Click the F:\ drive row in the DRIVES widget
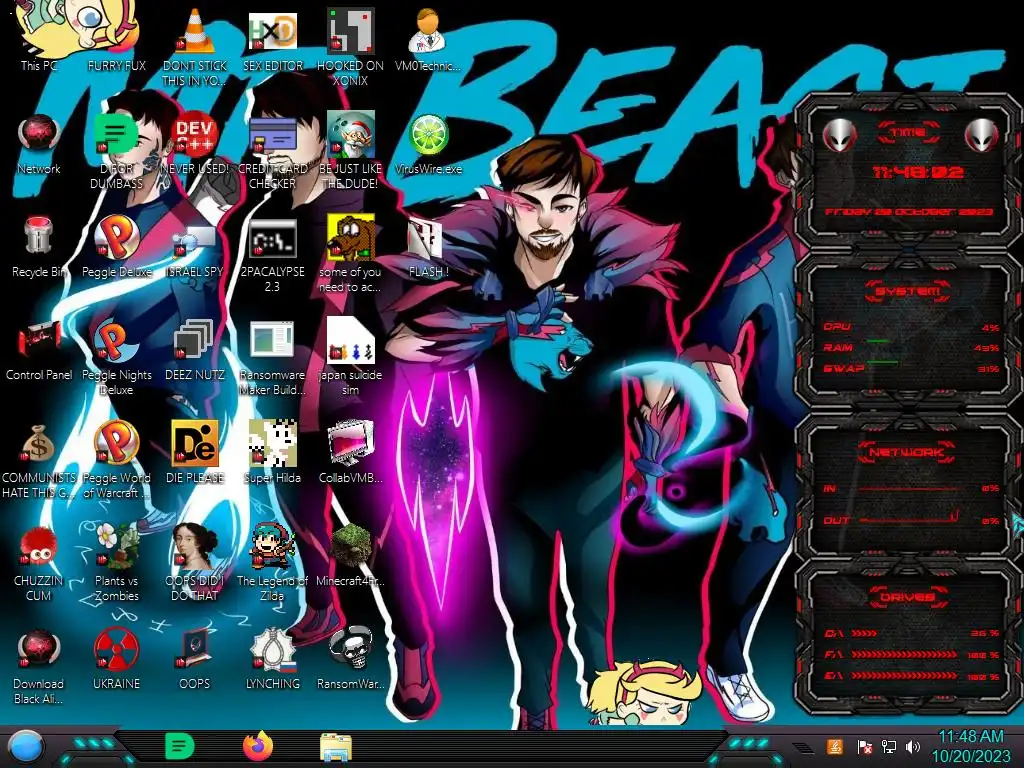 click(912, 654)
